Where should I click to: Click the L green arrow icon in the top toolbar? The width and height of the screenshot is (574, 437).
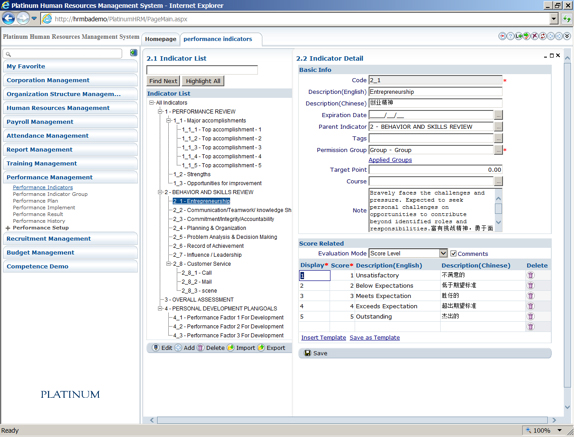[518, 36]
